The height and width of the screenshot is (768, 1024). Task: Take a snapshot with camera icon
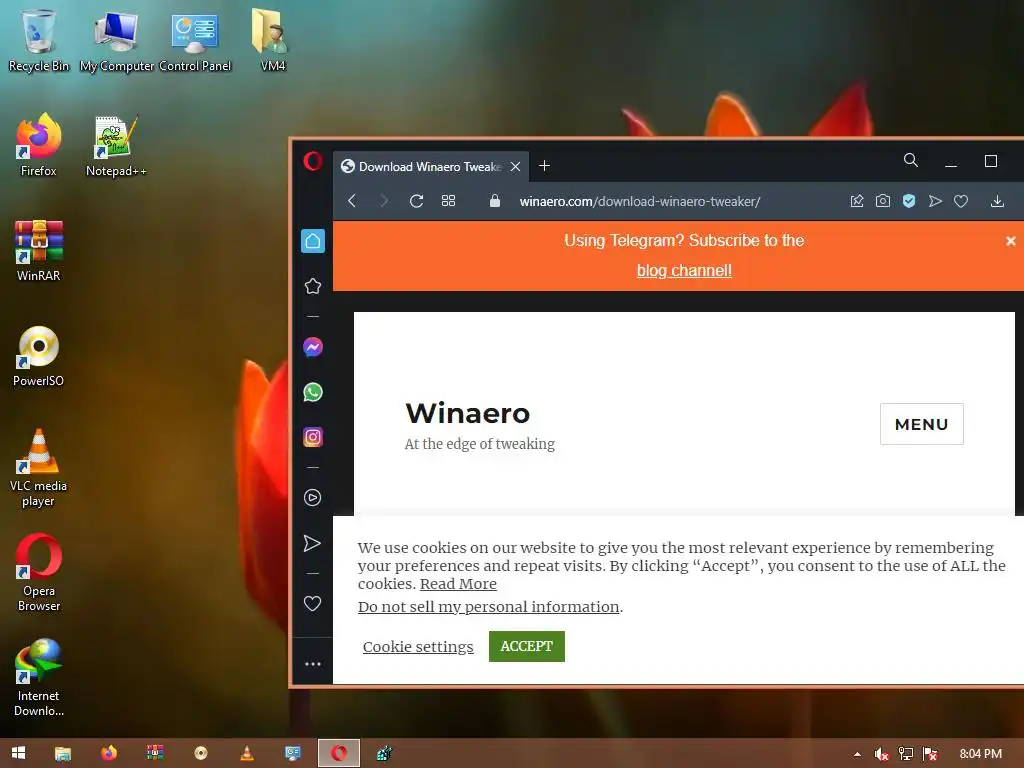(883, 201)
